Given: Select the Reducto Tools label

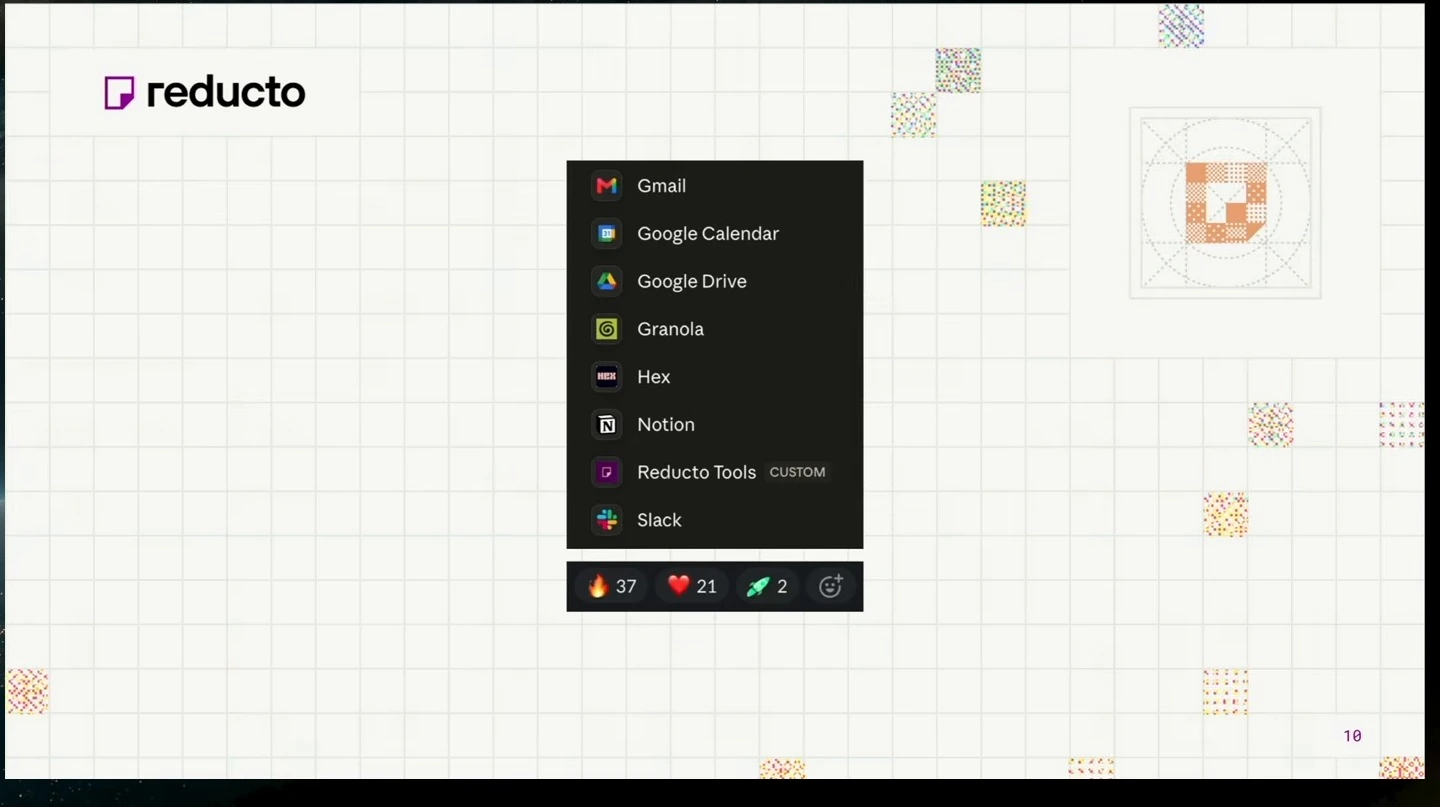Looking at the screenshot, I should (x=697, y=472).
